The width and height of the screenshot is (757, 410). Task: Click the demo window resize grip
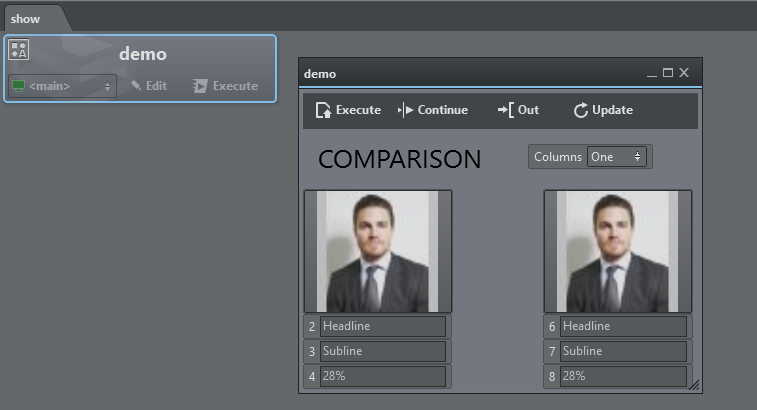(694, 384)
